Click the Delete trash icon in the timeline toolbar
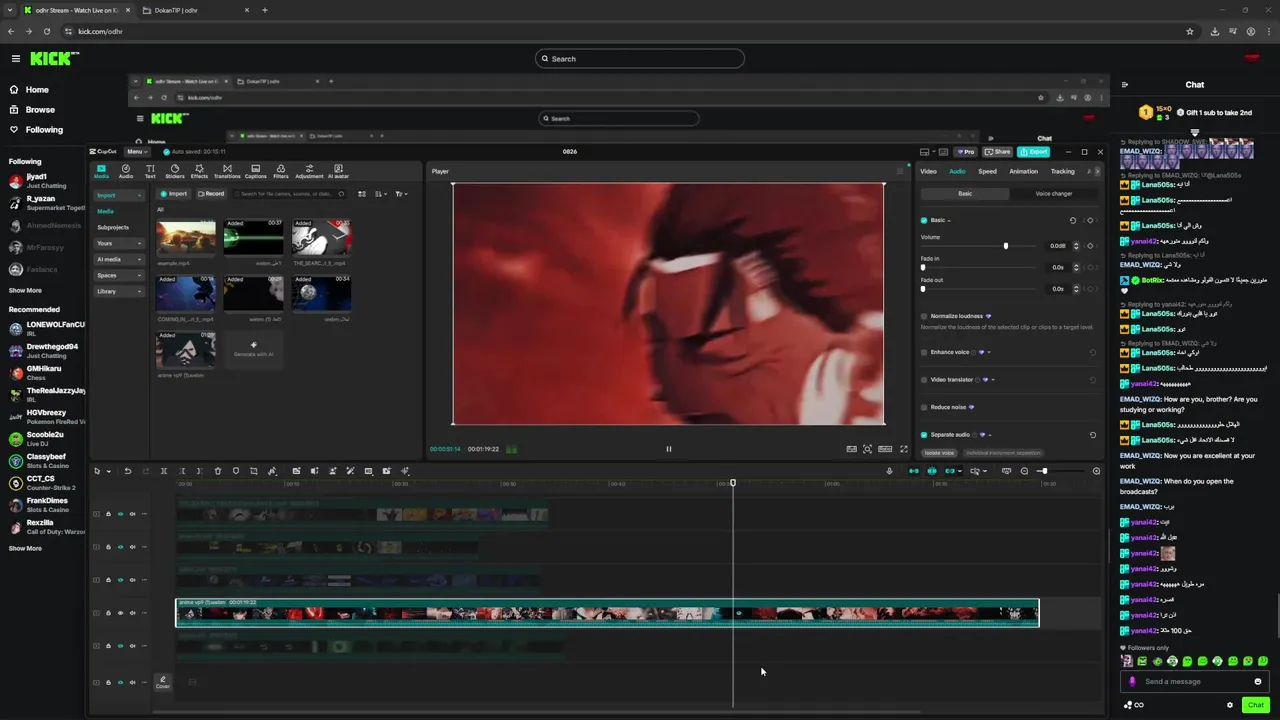The image size is (1280, 720). pyautogui.click(x=218, y=471)
